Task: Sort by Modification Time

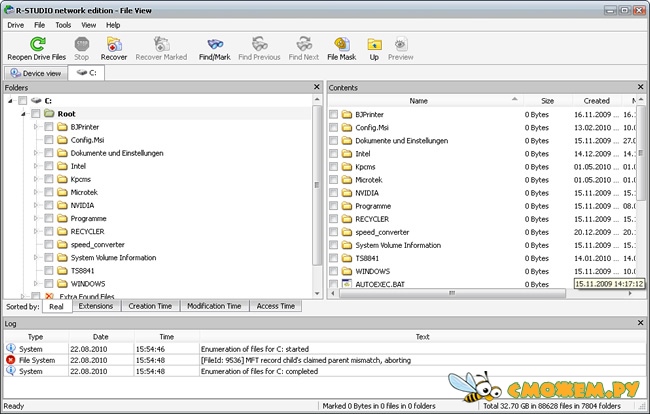Action: tap(214, 306)
